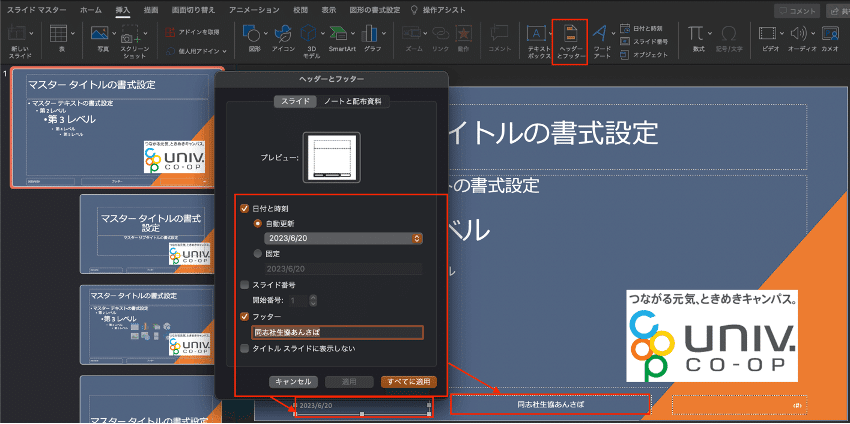
Task: Click the グラフ (Chart) icon
Action: (370, 34)
